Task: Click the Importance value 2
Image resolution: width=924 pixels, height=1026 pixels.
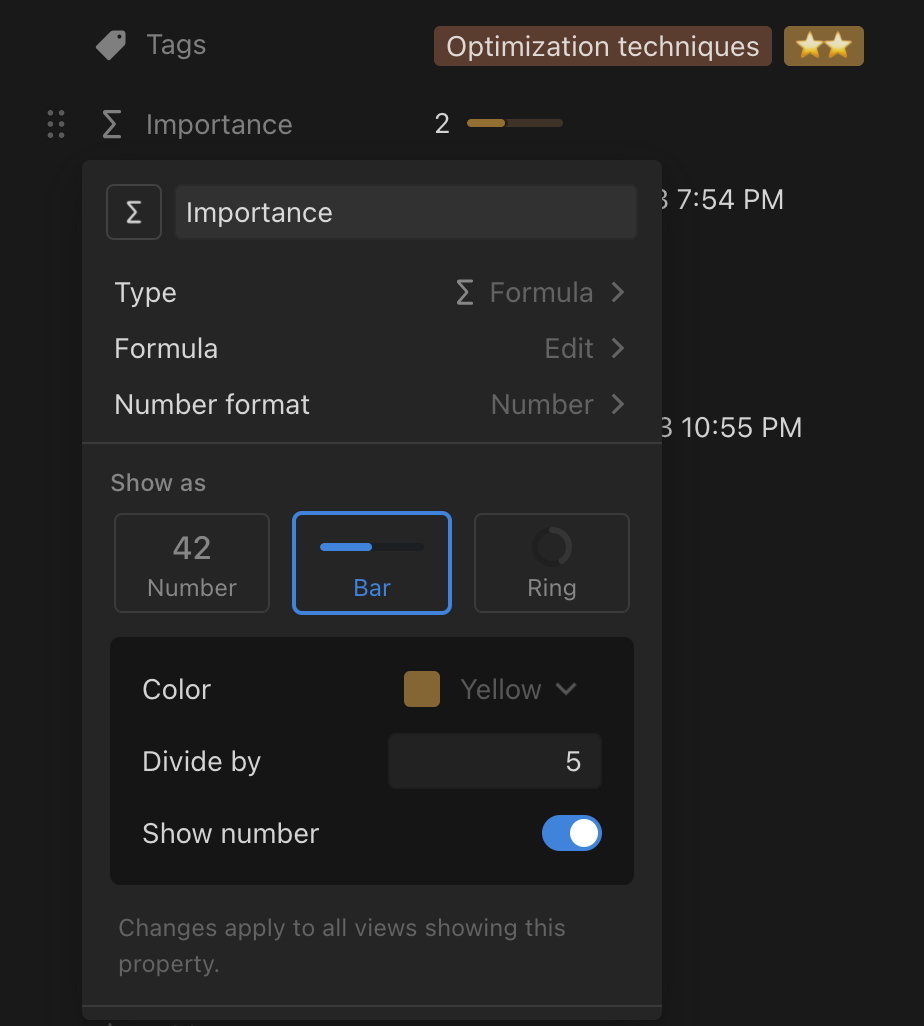Action: (x=442, y=124)
